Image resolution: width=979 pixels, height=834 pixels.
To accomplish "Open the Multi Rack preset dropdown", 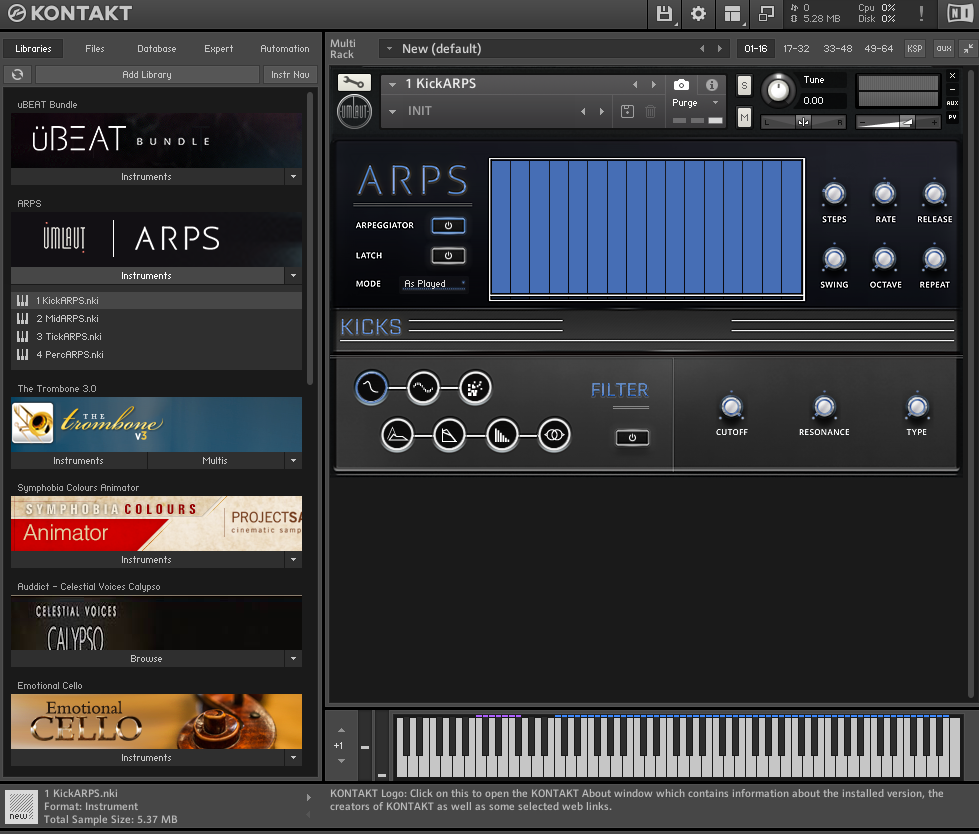I will [x=389, y=48].
